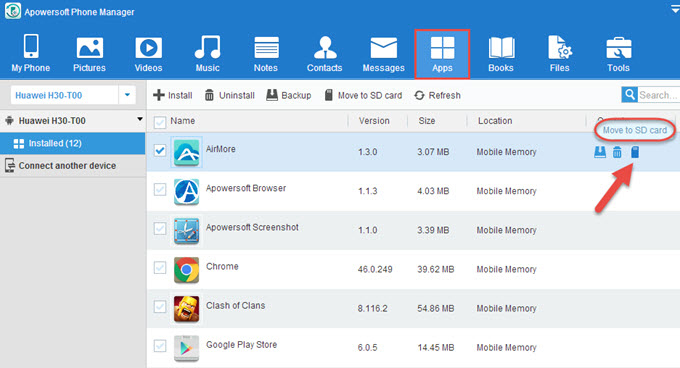Click the Apowersoft Phone Manager logo
Screen dimensions: 680x368
[x=13, y=11]
